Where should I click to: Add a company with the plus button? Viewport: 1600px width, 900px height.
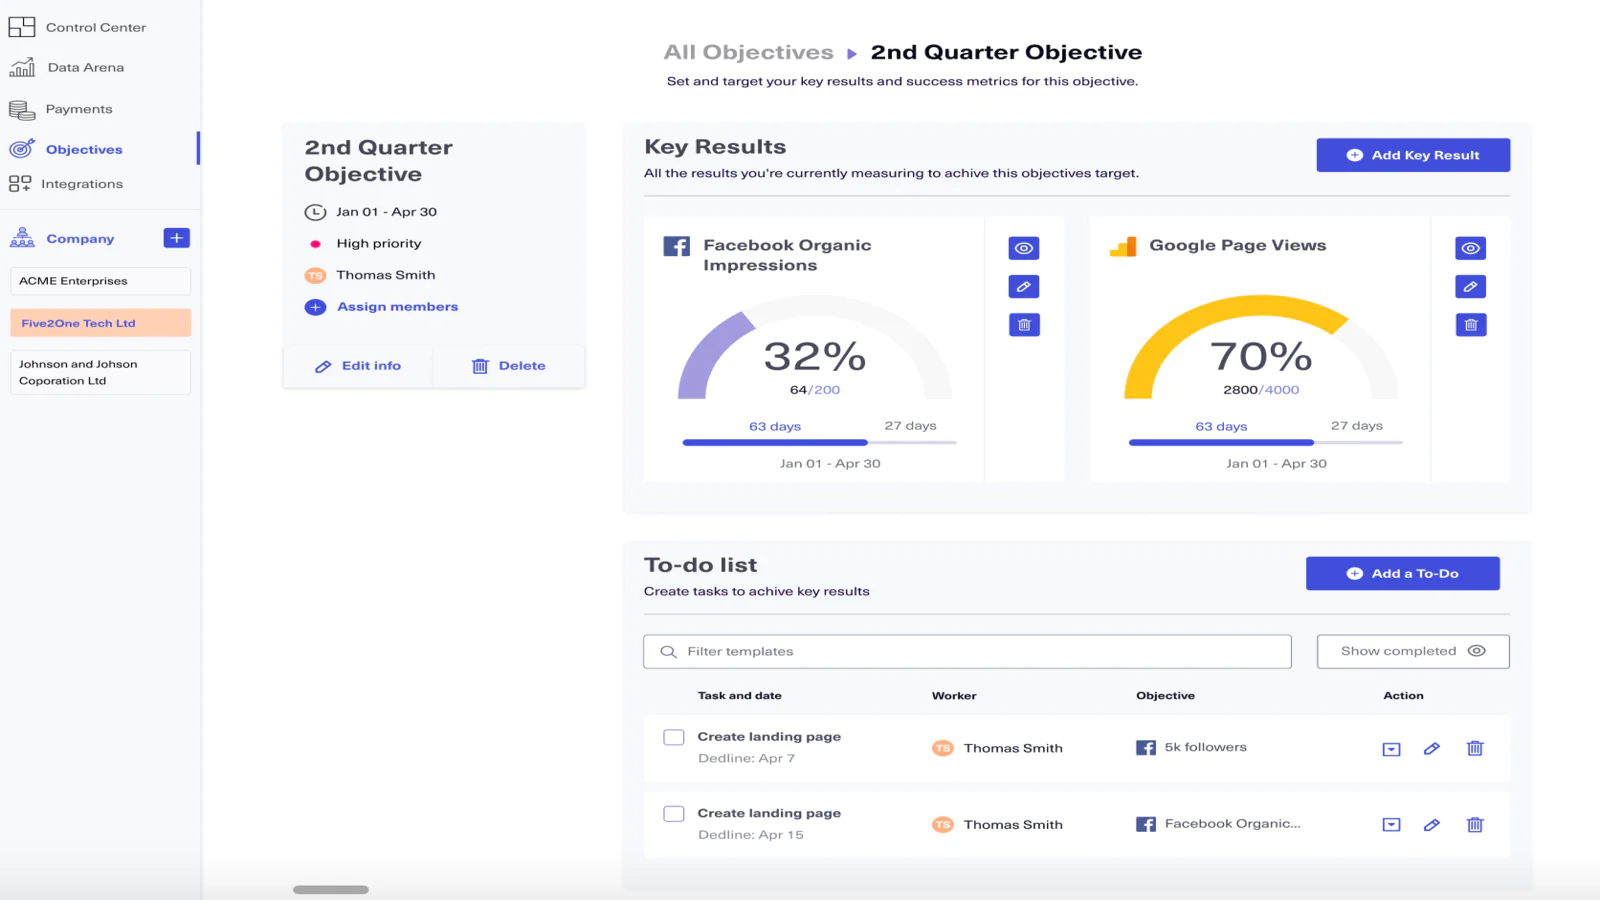coord(176,238)
